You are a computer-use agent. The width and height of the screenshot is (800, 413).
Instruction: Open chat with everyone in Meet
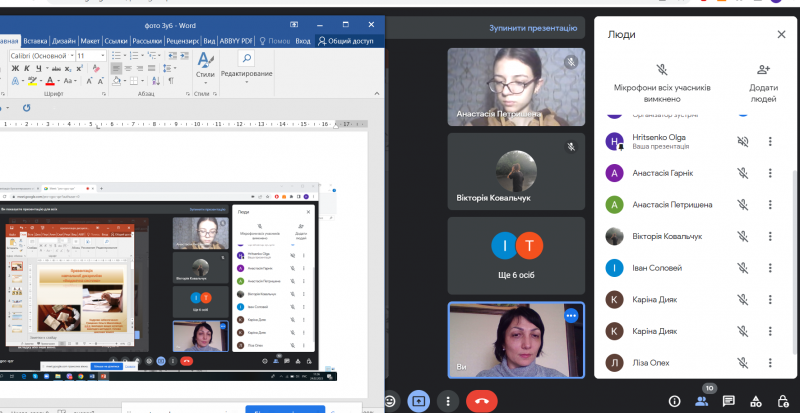coord(728,401)
